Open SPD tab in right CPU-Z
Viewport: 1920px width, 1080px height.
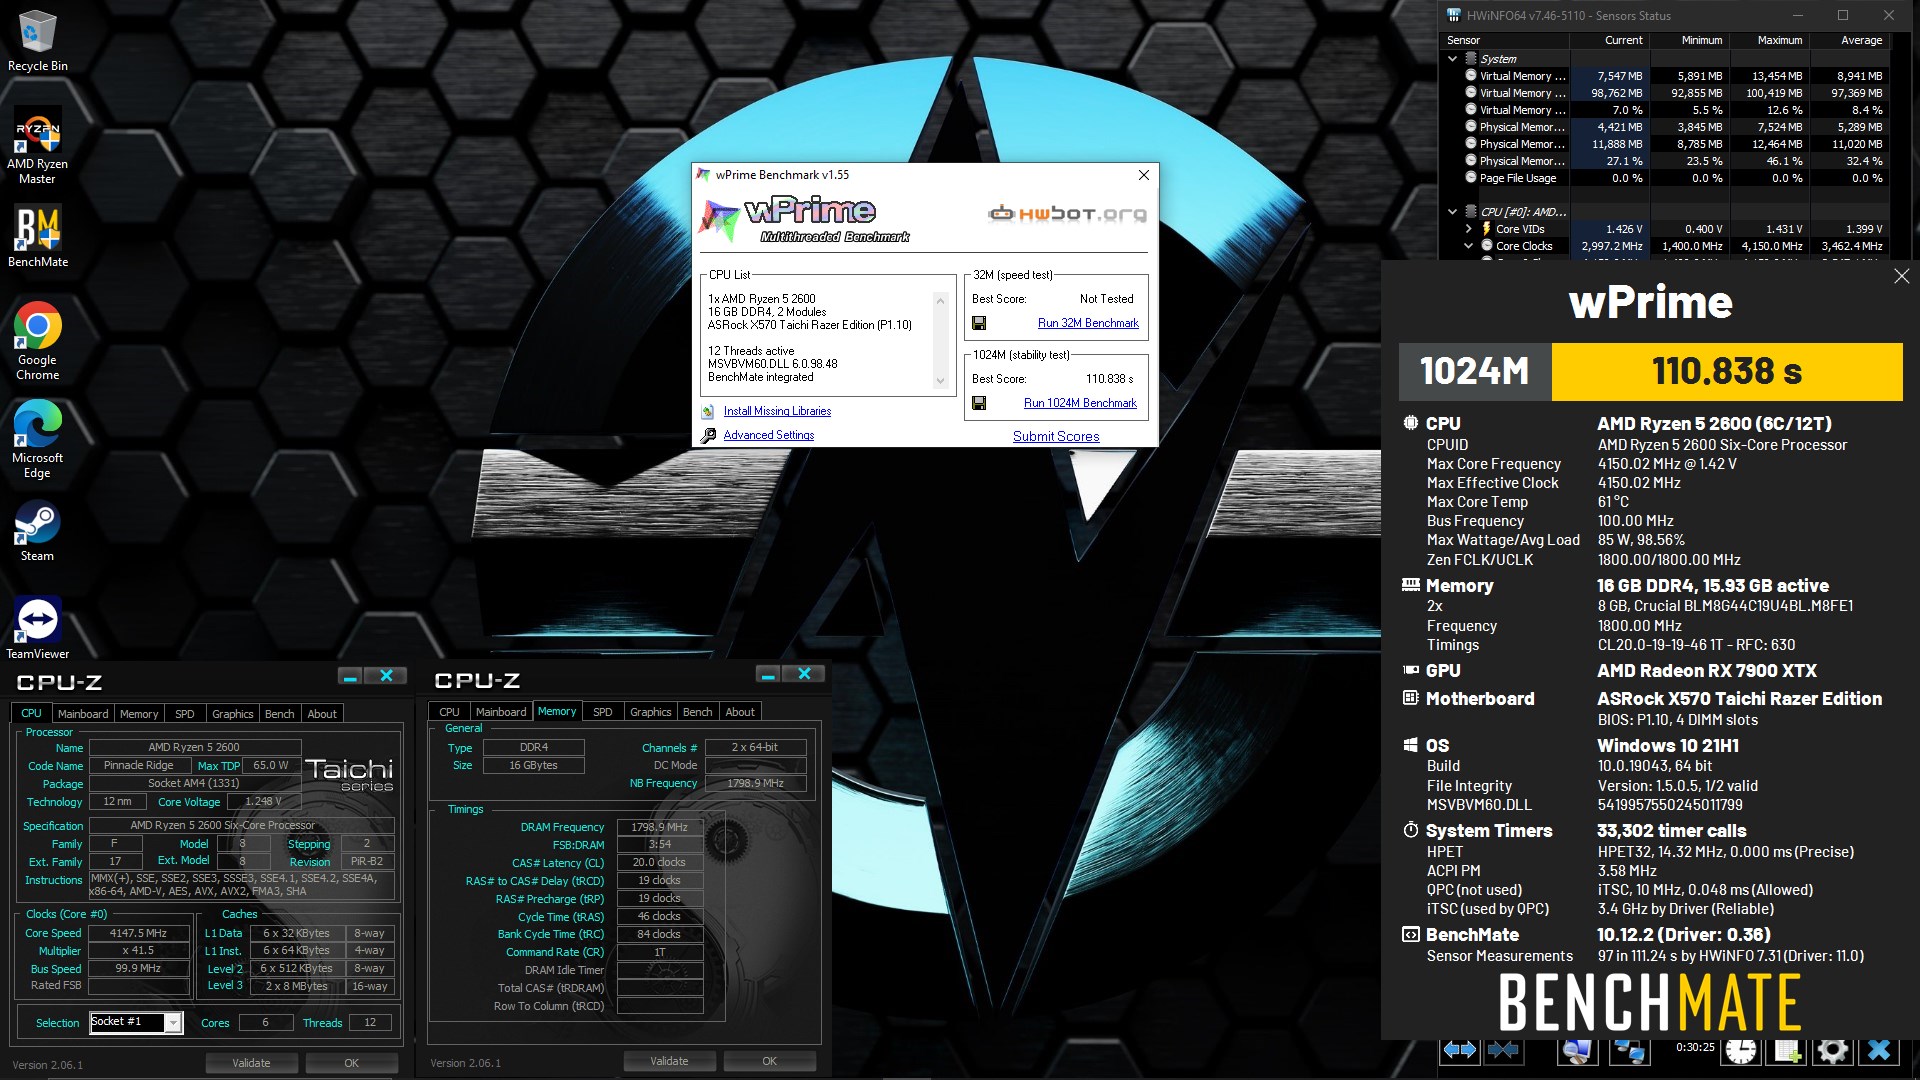pos(603,712)
